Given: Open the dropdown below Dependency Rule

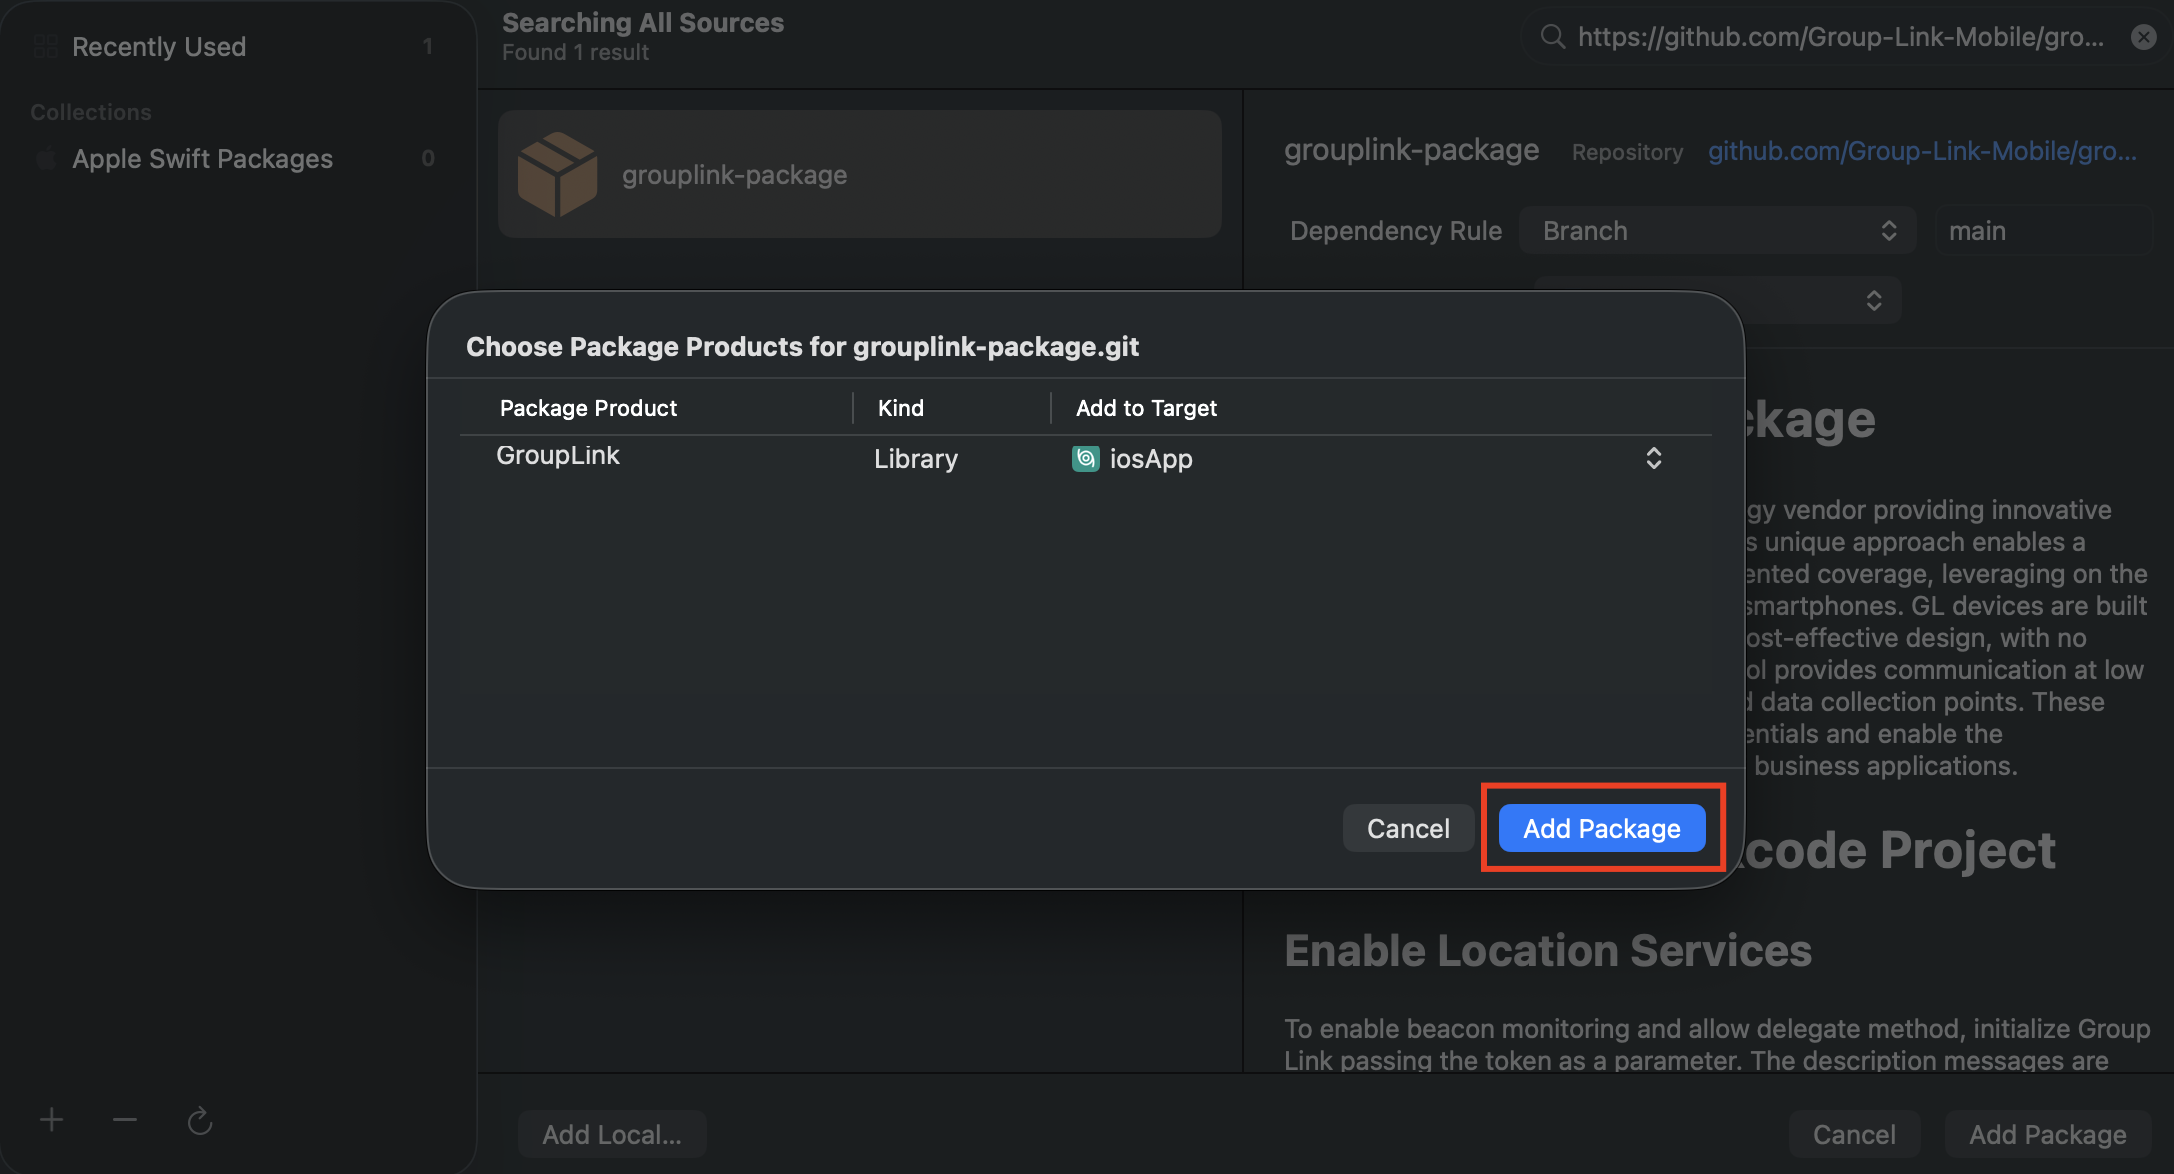Looking at the screenshot, I should [x=1718, y=300].
